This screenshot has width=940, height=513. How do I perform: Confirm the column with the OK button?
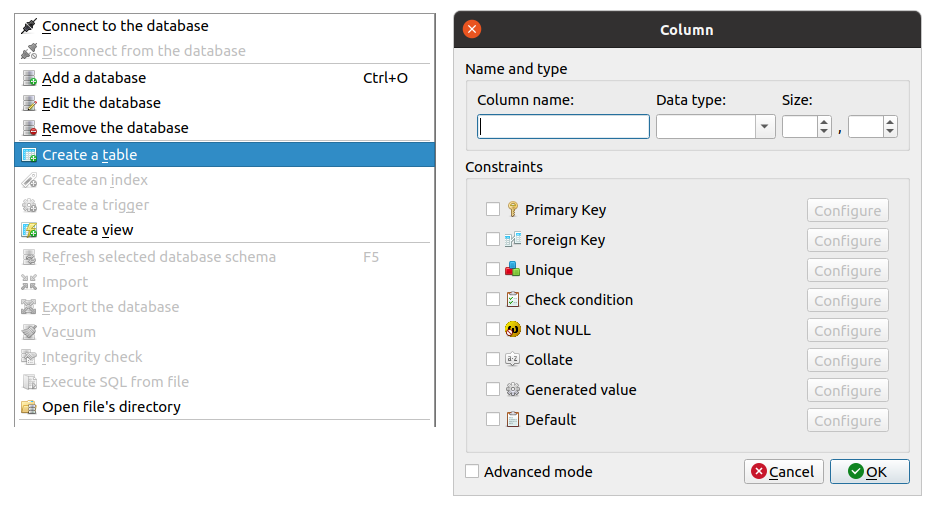click(870, 472)
